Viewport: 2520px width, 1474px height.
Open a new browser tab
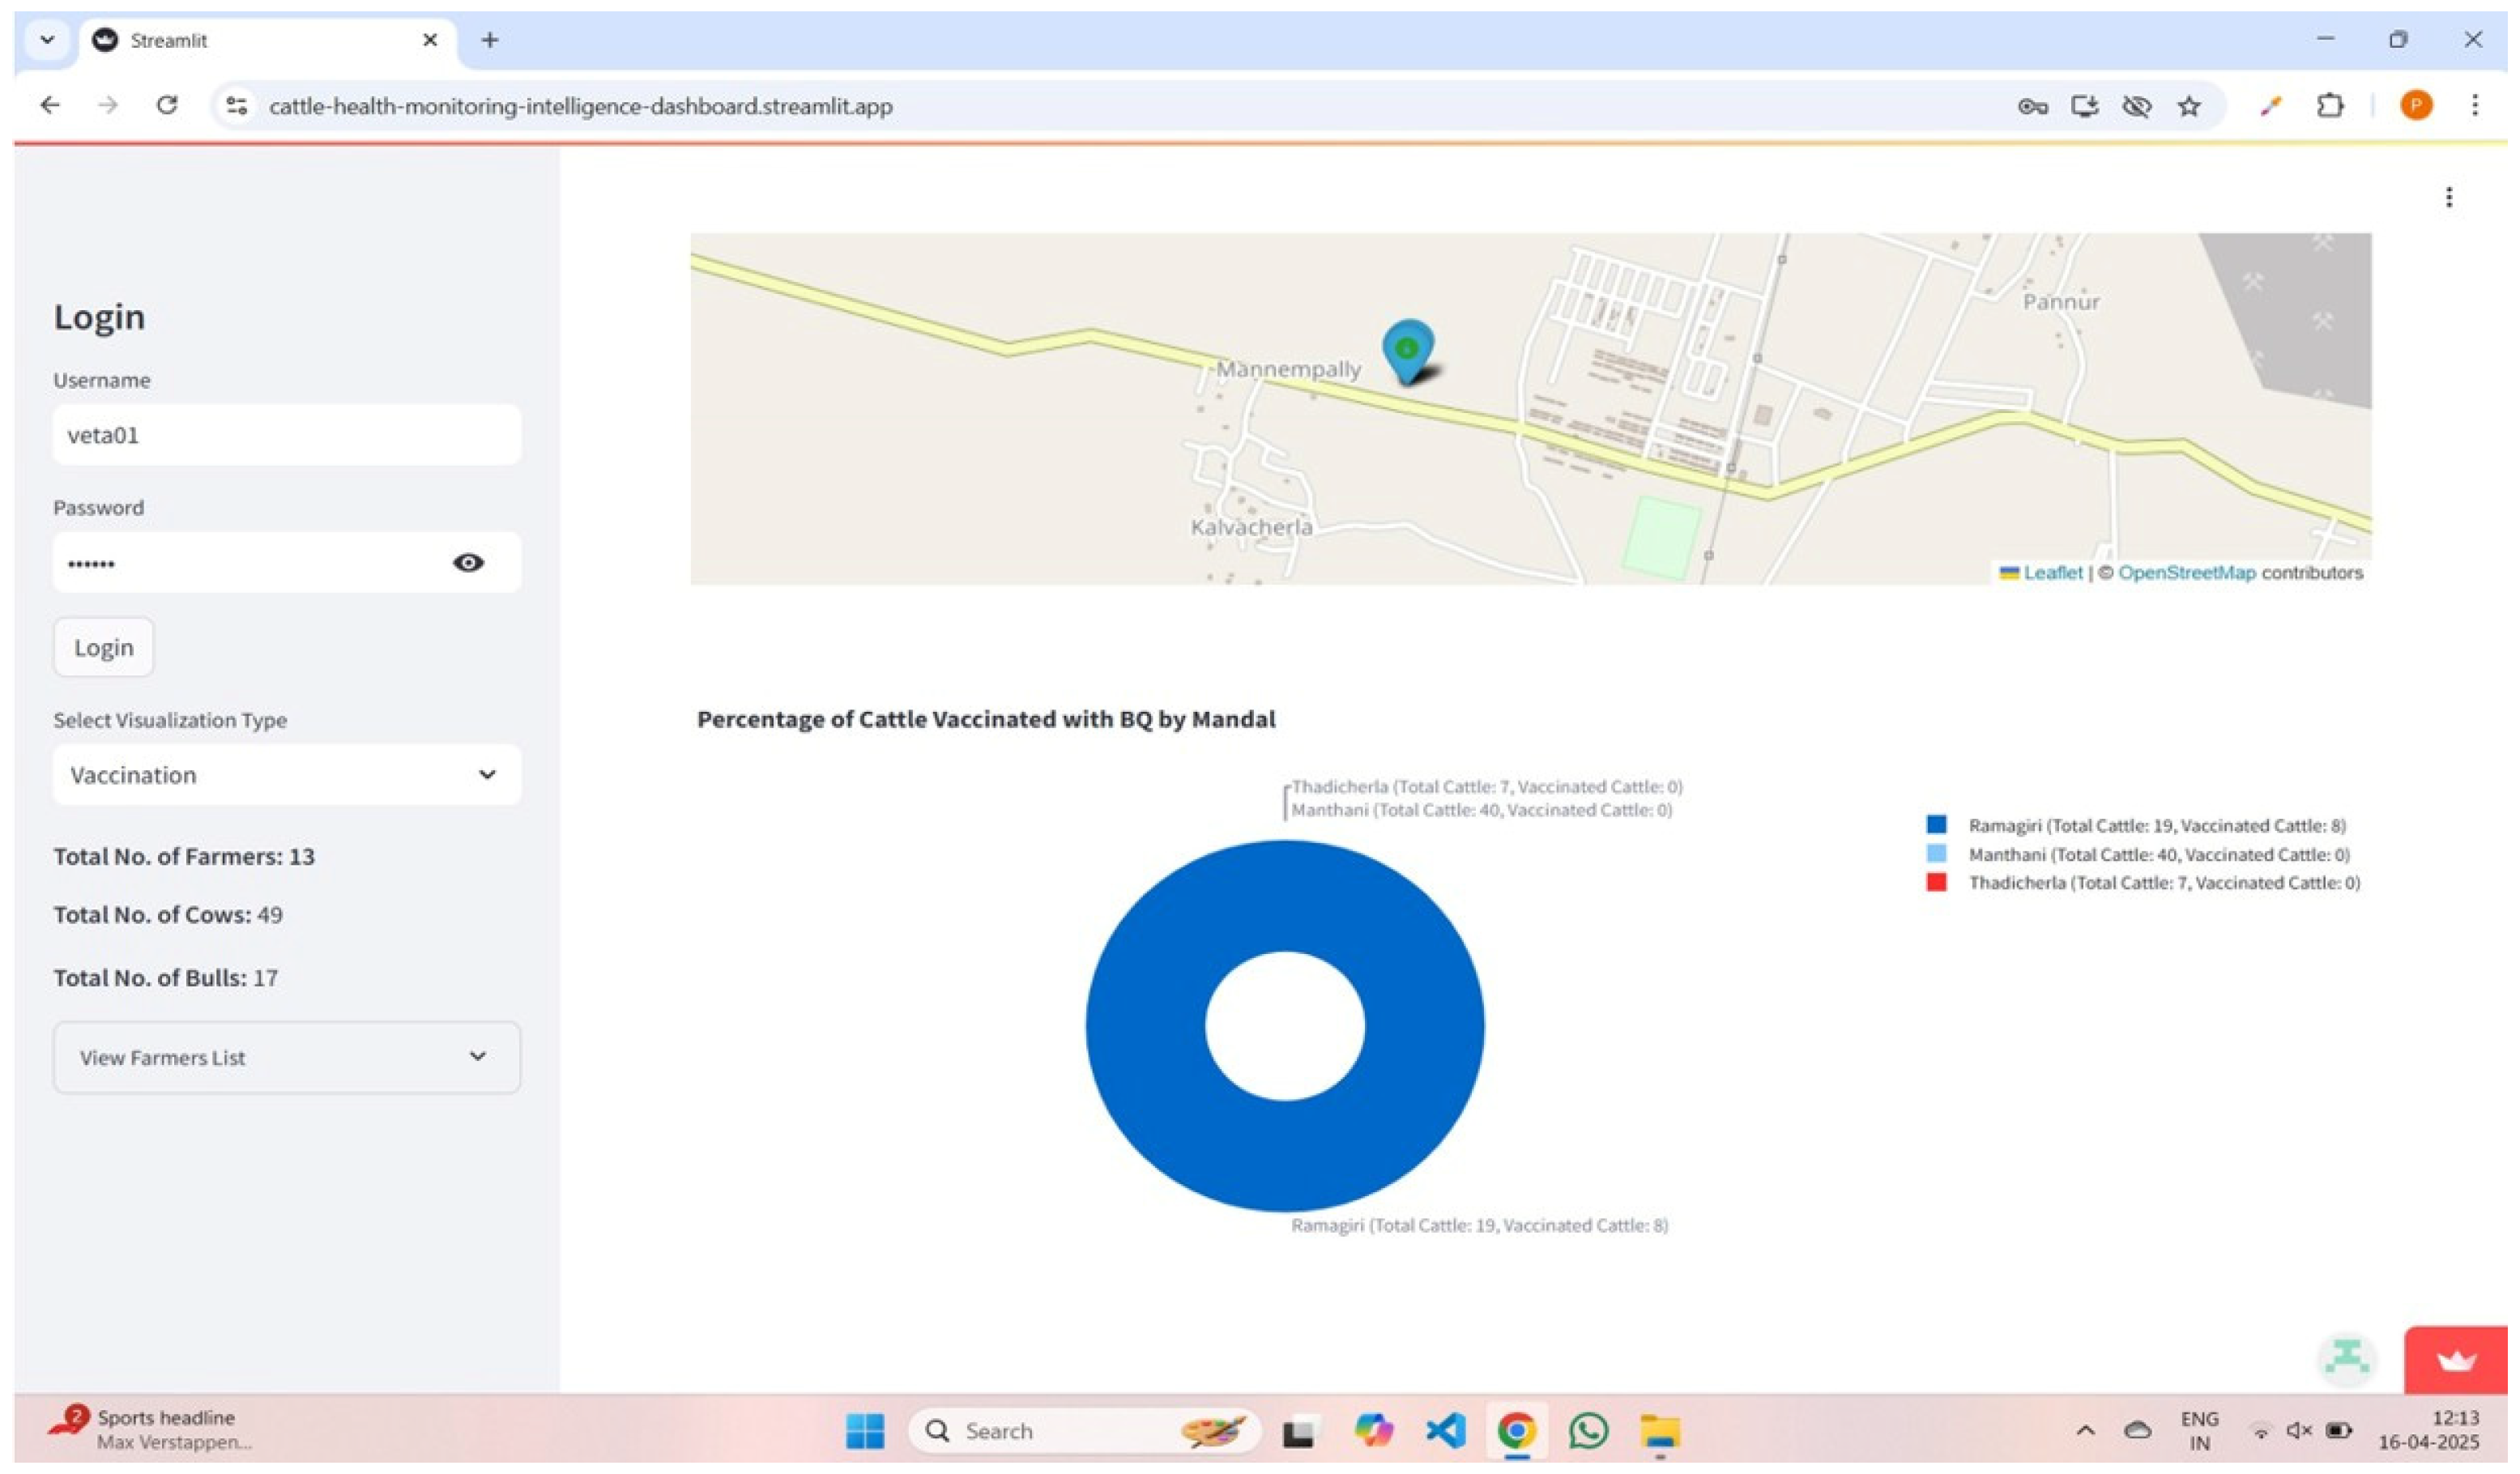(489, 40)
